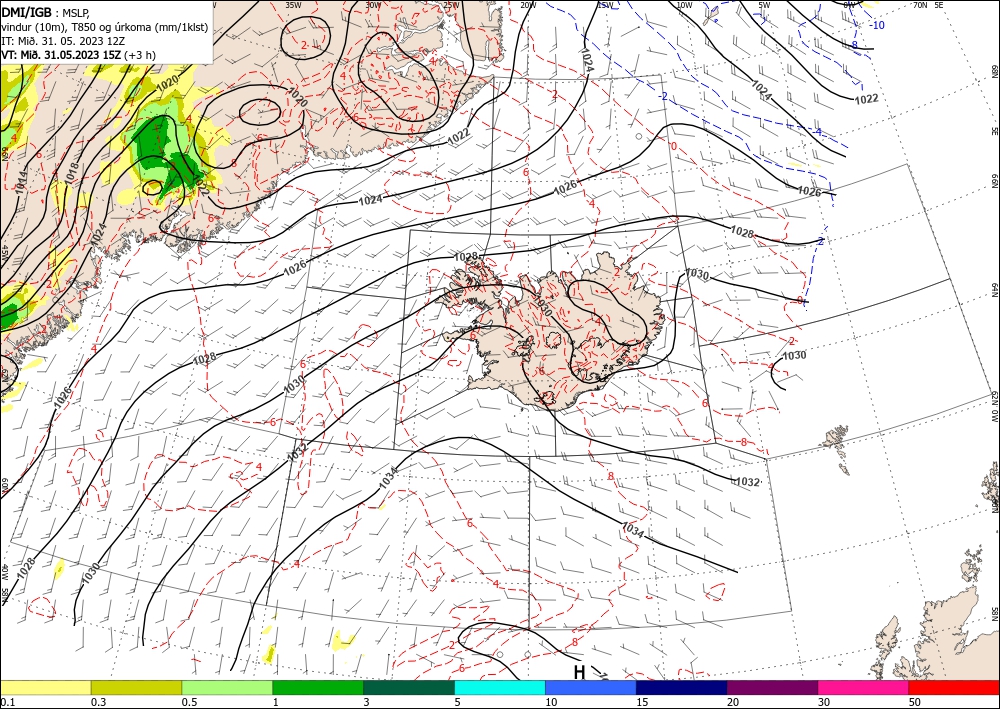The height and width of the screenshot is (709, 1000).
Task: Click the legend value "0.5"
Action: click(x=188, y=702)
